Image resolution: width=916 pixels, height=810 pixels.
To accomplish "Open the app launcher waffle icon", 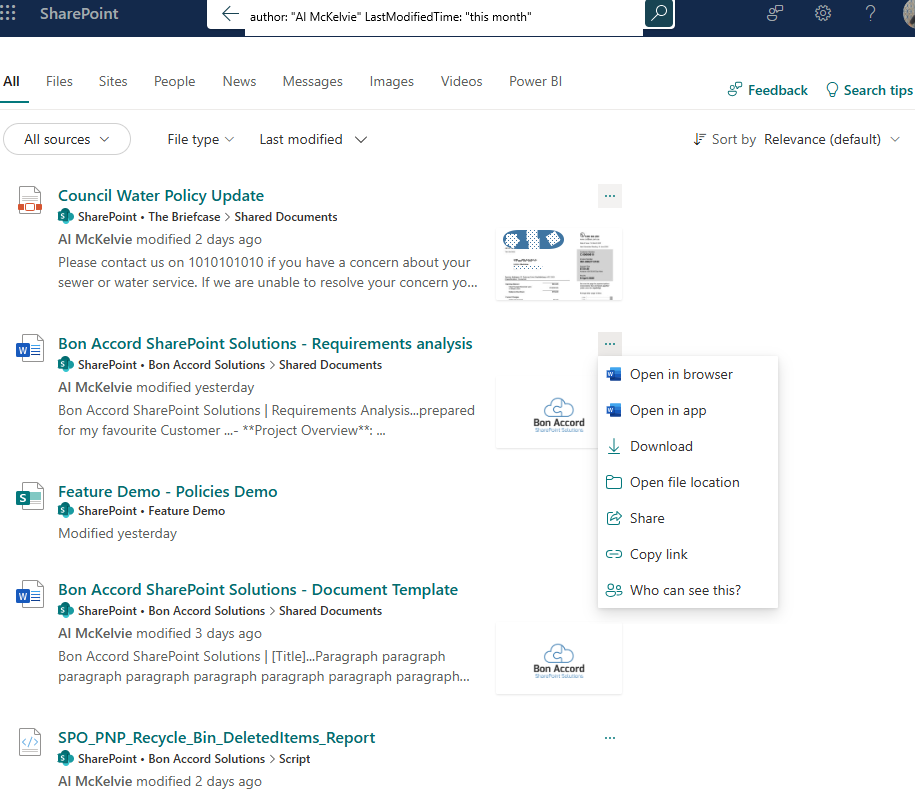I will tap(8, 13).
